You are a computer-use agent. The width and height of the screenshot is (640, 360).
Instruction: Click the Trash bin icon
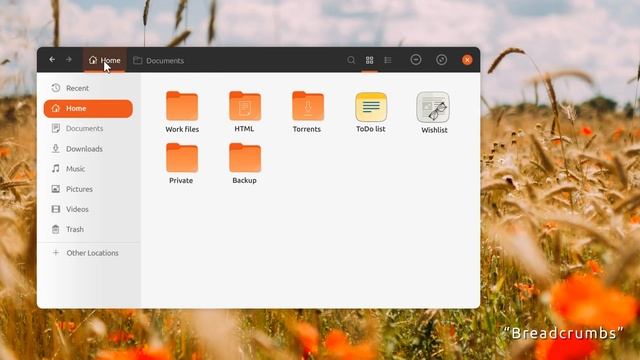56,229
